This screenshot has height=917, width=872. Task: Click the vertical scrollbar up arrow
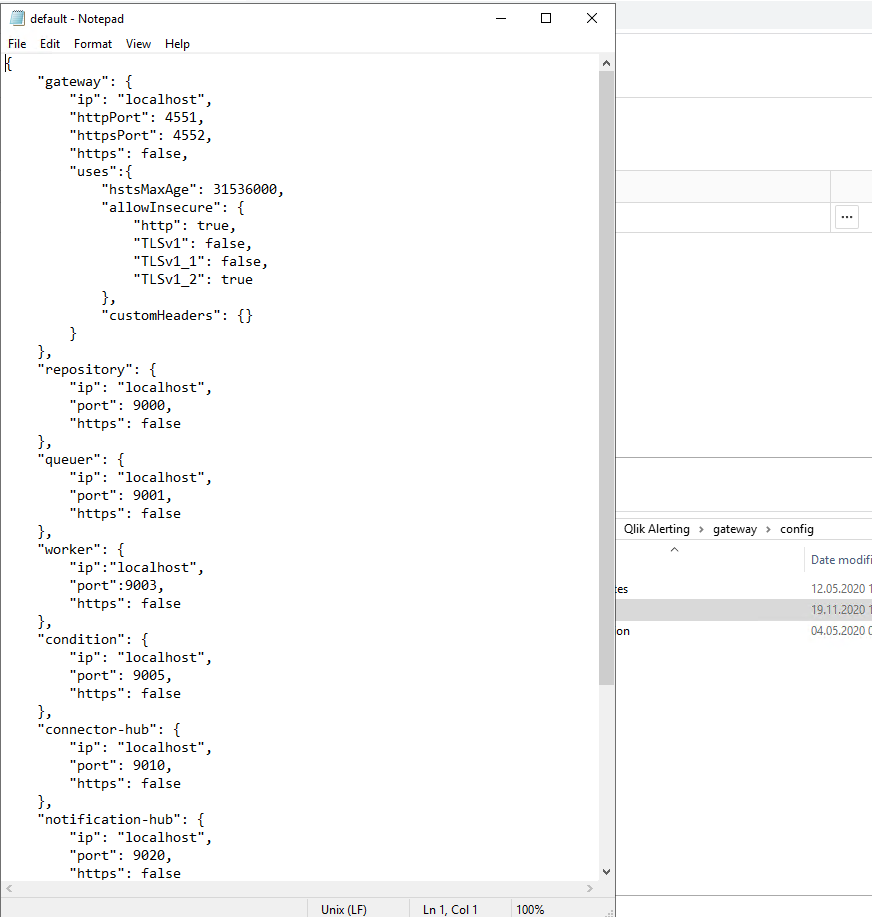[x=606, y=63]
